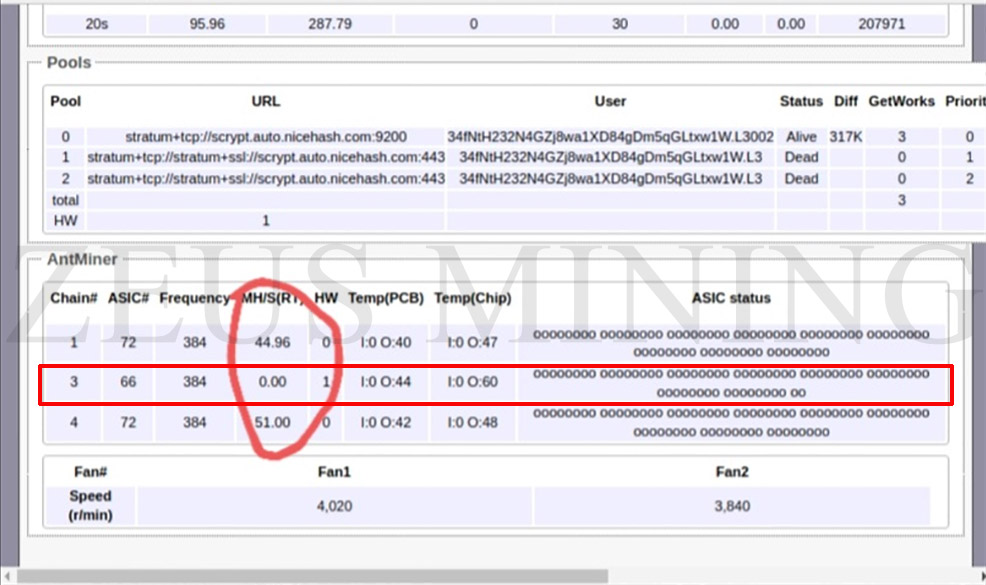Click chain 4 hashrate value 51.00
The width and height of the screenshot is (986, 585).
tap(271, 422)
